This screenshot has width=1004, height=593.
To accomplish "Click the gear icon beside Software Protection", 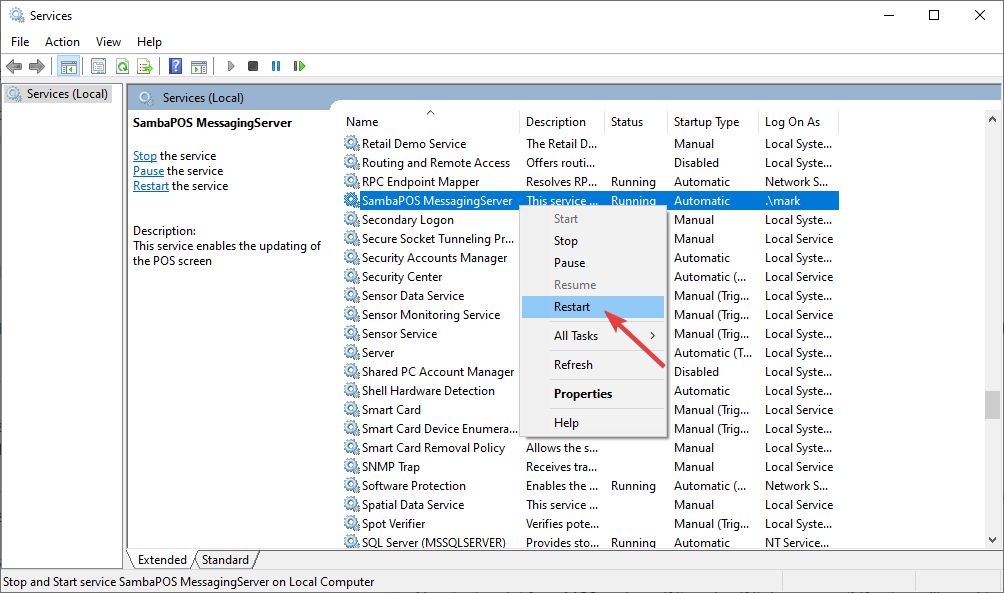I will point(352,485).
